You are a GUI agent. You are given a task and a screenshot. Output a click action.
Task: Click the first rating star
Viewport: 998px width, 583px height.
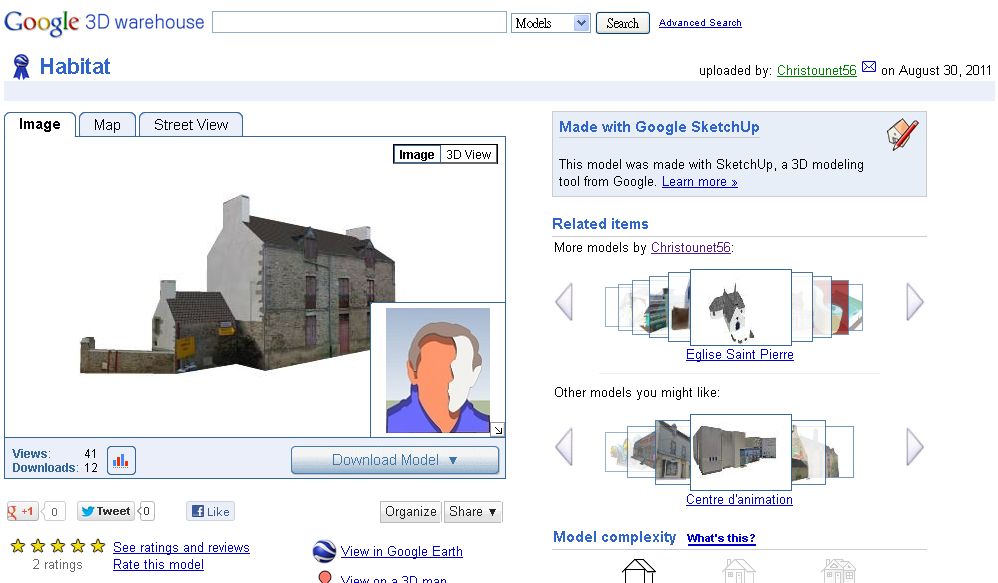(18, 546)
